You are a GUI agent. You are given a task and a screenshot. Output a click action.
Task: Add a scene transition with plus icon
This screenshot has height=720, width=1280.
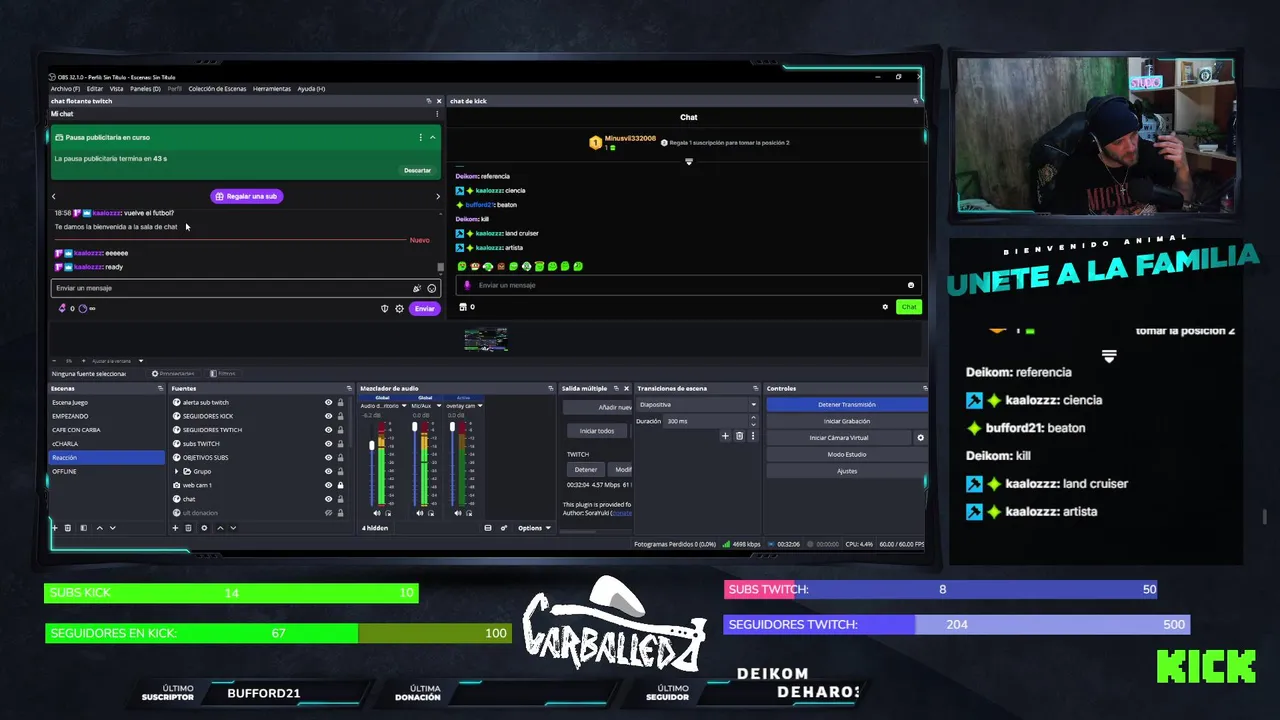click(x=726, y=436)
